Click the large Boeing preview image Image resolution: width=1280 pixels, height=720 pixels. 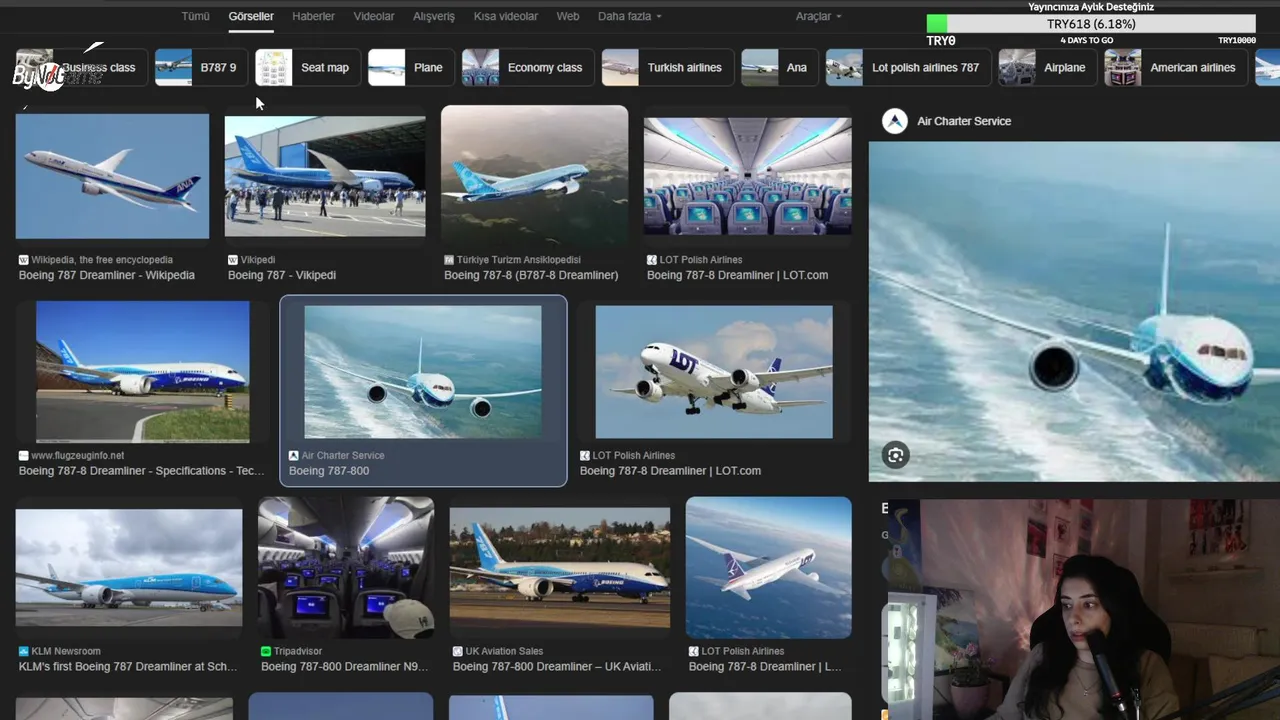pyautogui.click(x=1074, y=311)
